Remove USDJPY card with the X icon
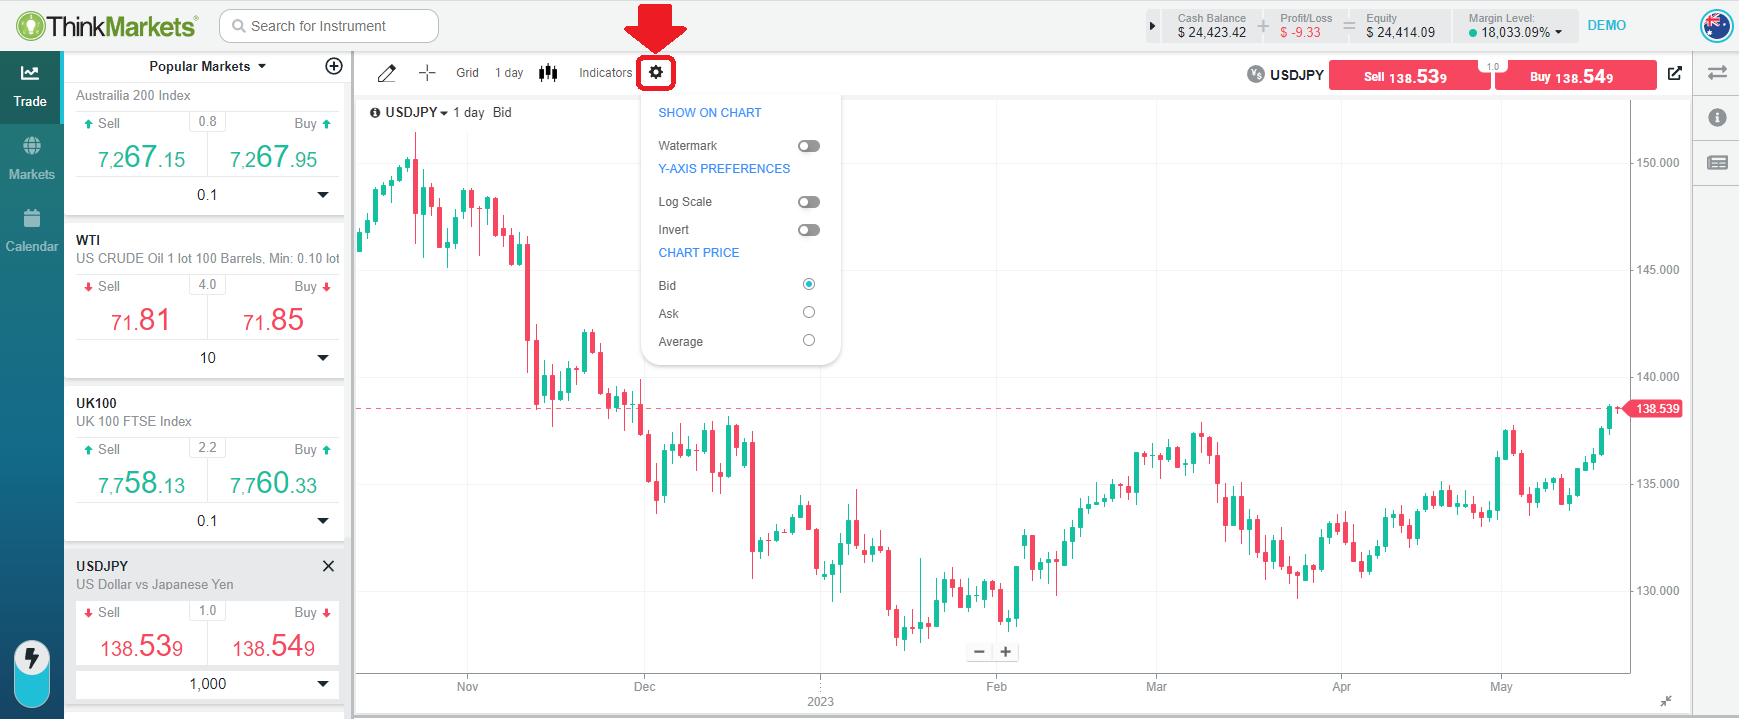The width and height of the screenshot is (1739, 719). tap(328, 566)
